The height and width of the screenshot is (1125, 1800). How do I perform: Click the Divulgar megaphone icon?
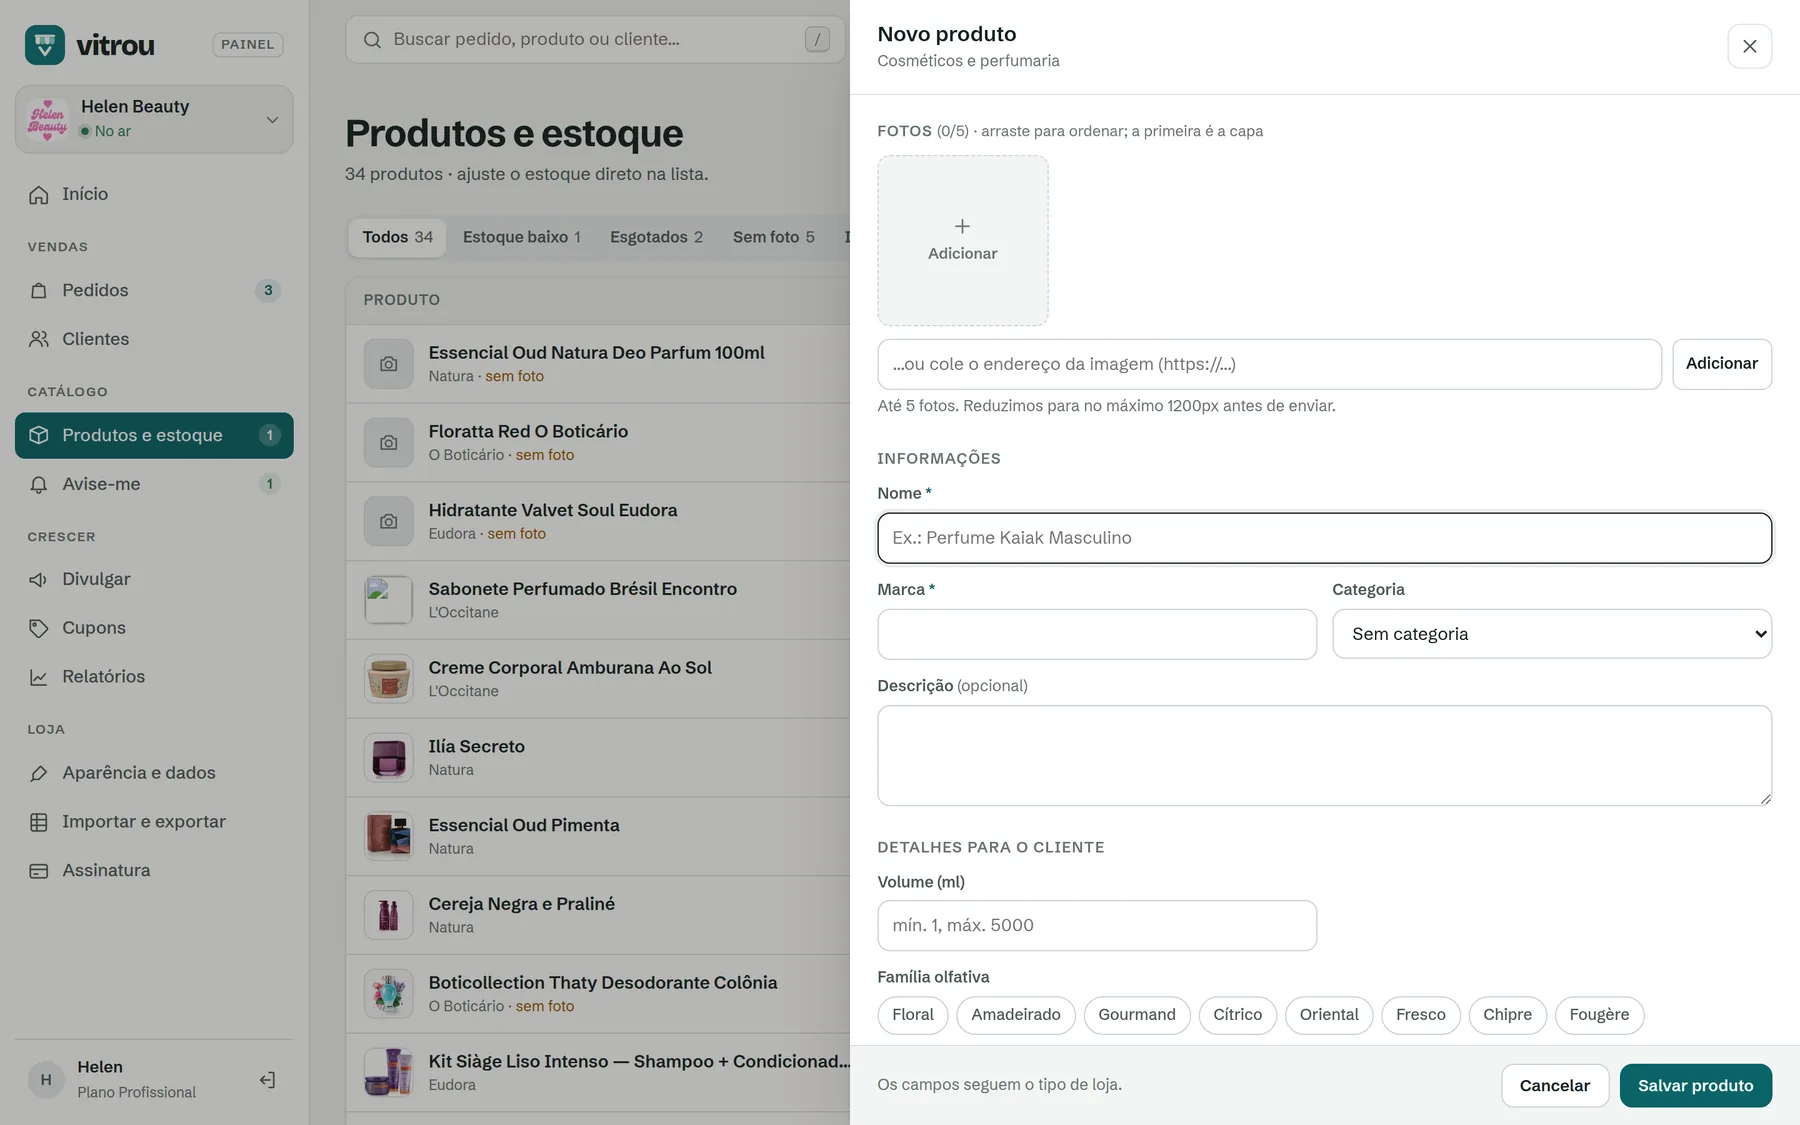[39, 579]
